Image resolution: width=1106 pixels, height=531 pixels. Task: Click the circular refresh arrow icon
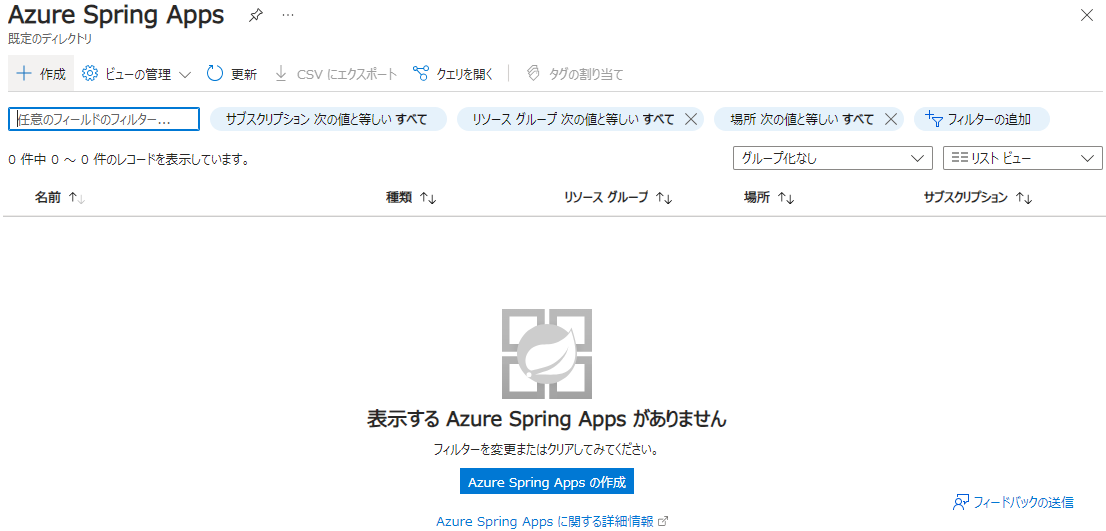(215, 73)
